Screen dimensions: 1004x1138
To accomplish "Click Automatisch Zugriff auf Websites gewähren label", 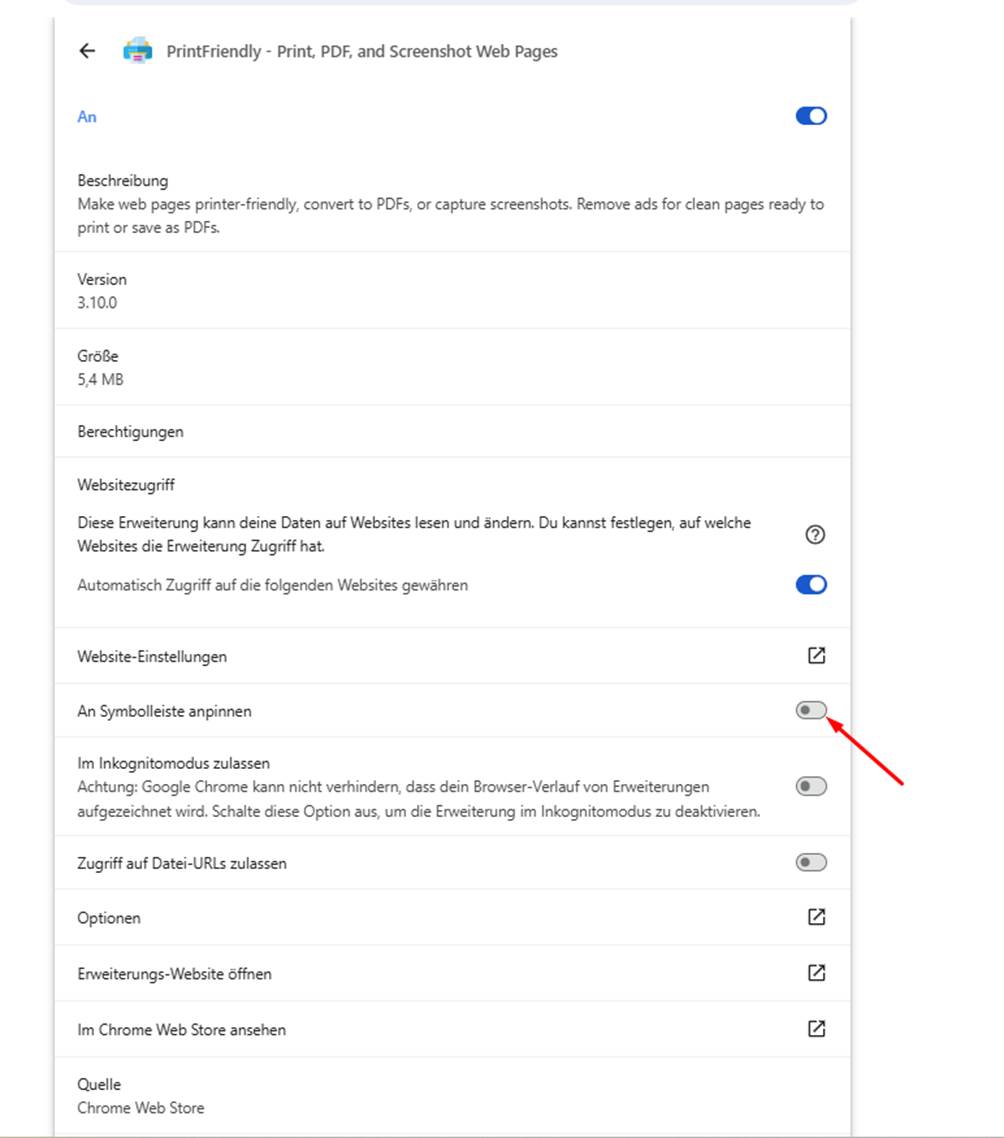I will tap(273, 586).
